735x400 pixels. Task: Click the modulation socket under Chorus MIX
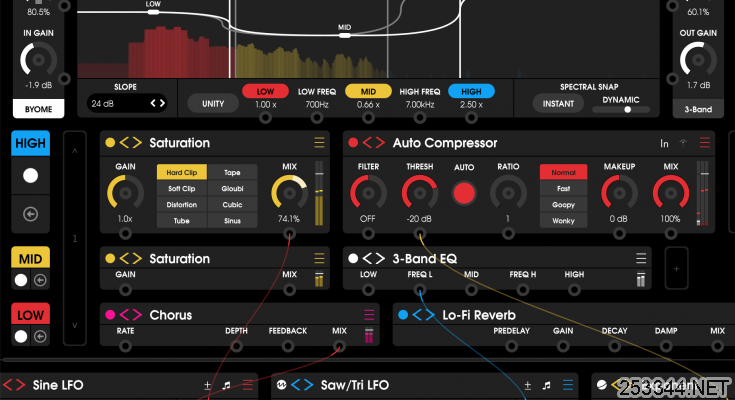(339, 347)
